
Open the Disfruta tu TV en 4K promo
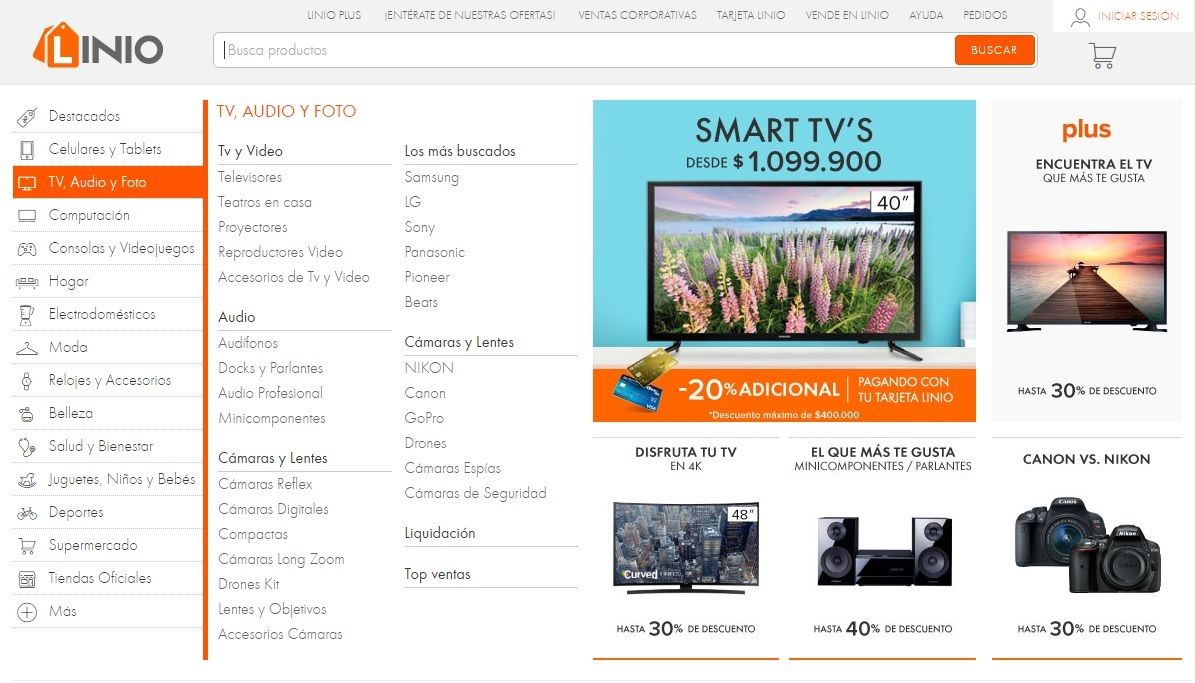coord(686,547)
